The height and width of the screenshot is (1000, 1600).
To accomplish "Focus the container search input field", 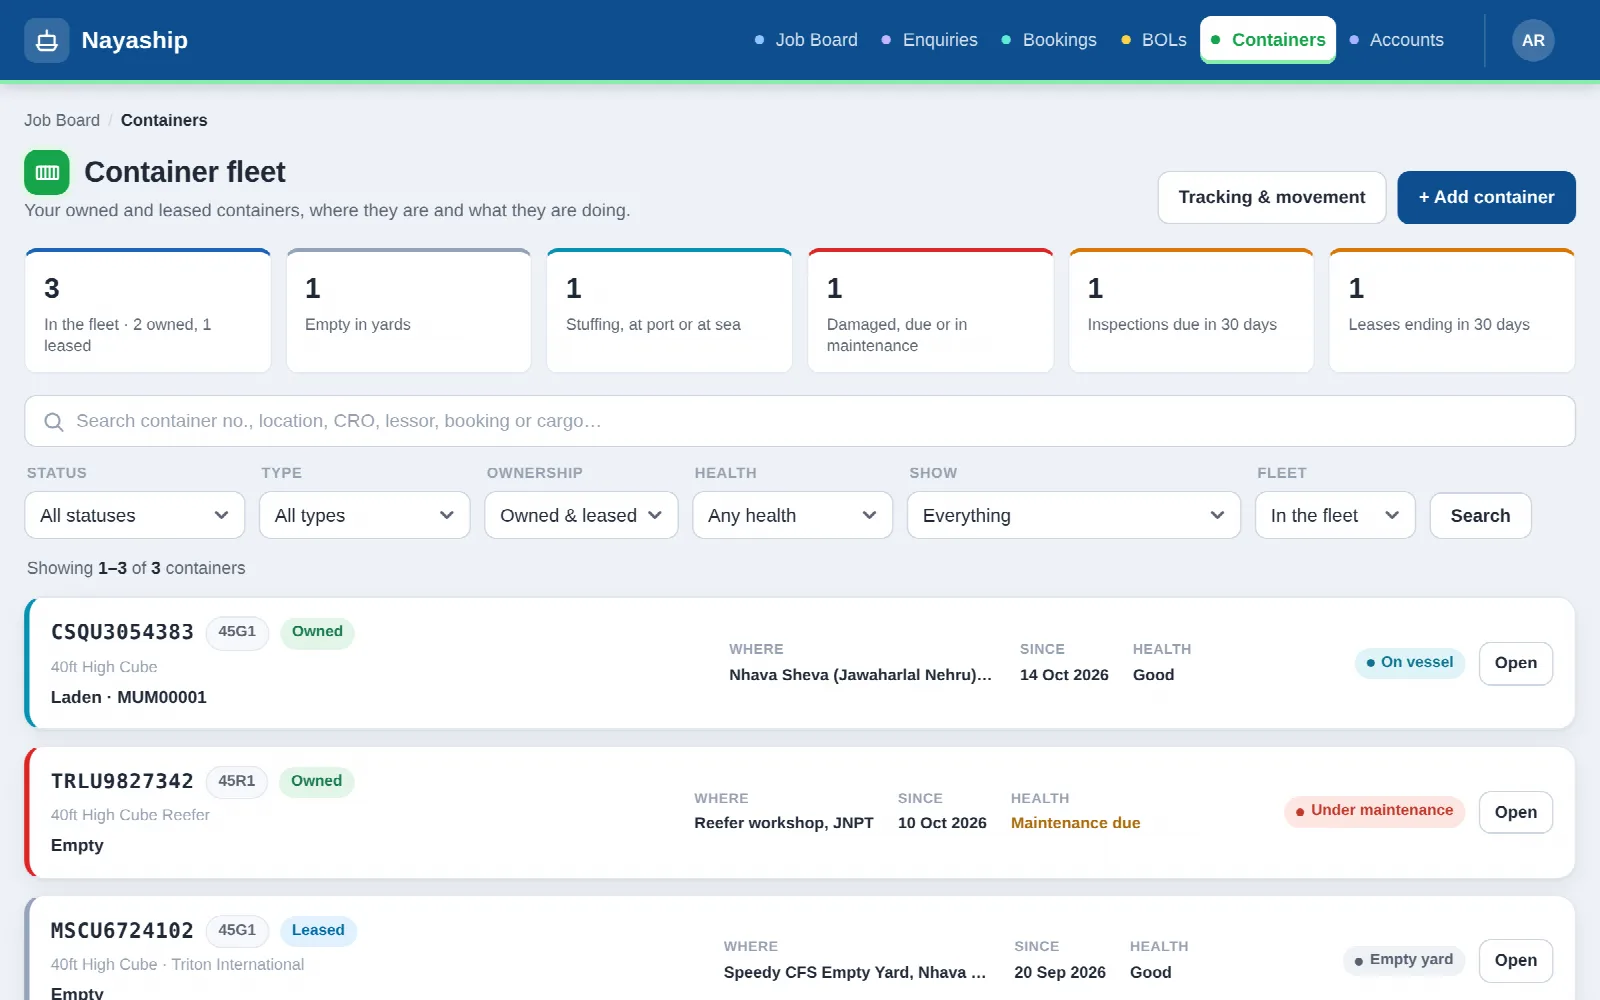I will pos(800,421).
